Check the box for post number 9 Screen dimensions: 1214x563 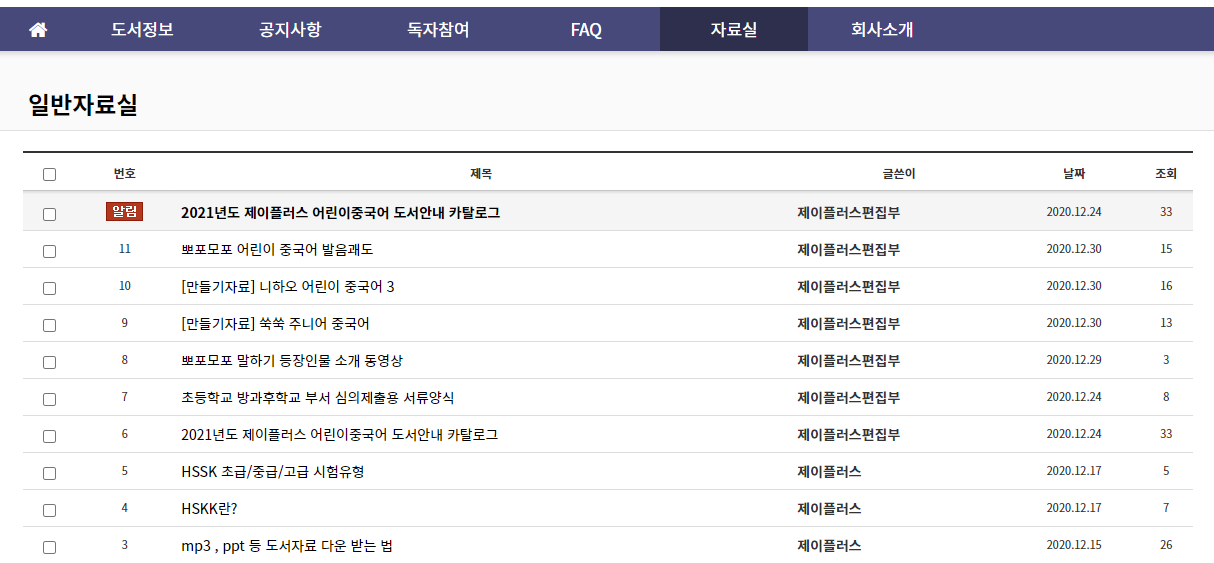point(49,325)
